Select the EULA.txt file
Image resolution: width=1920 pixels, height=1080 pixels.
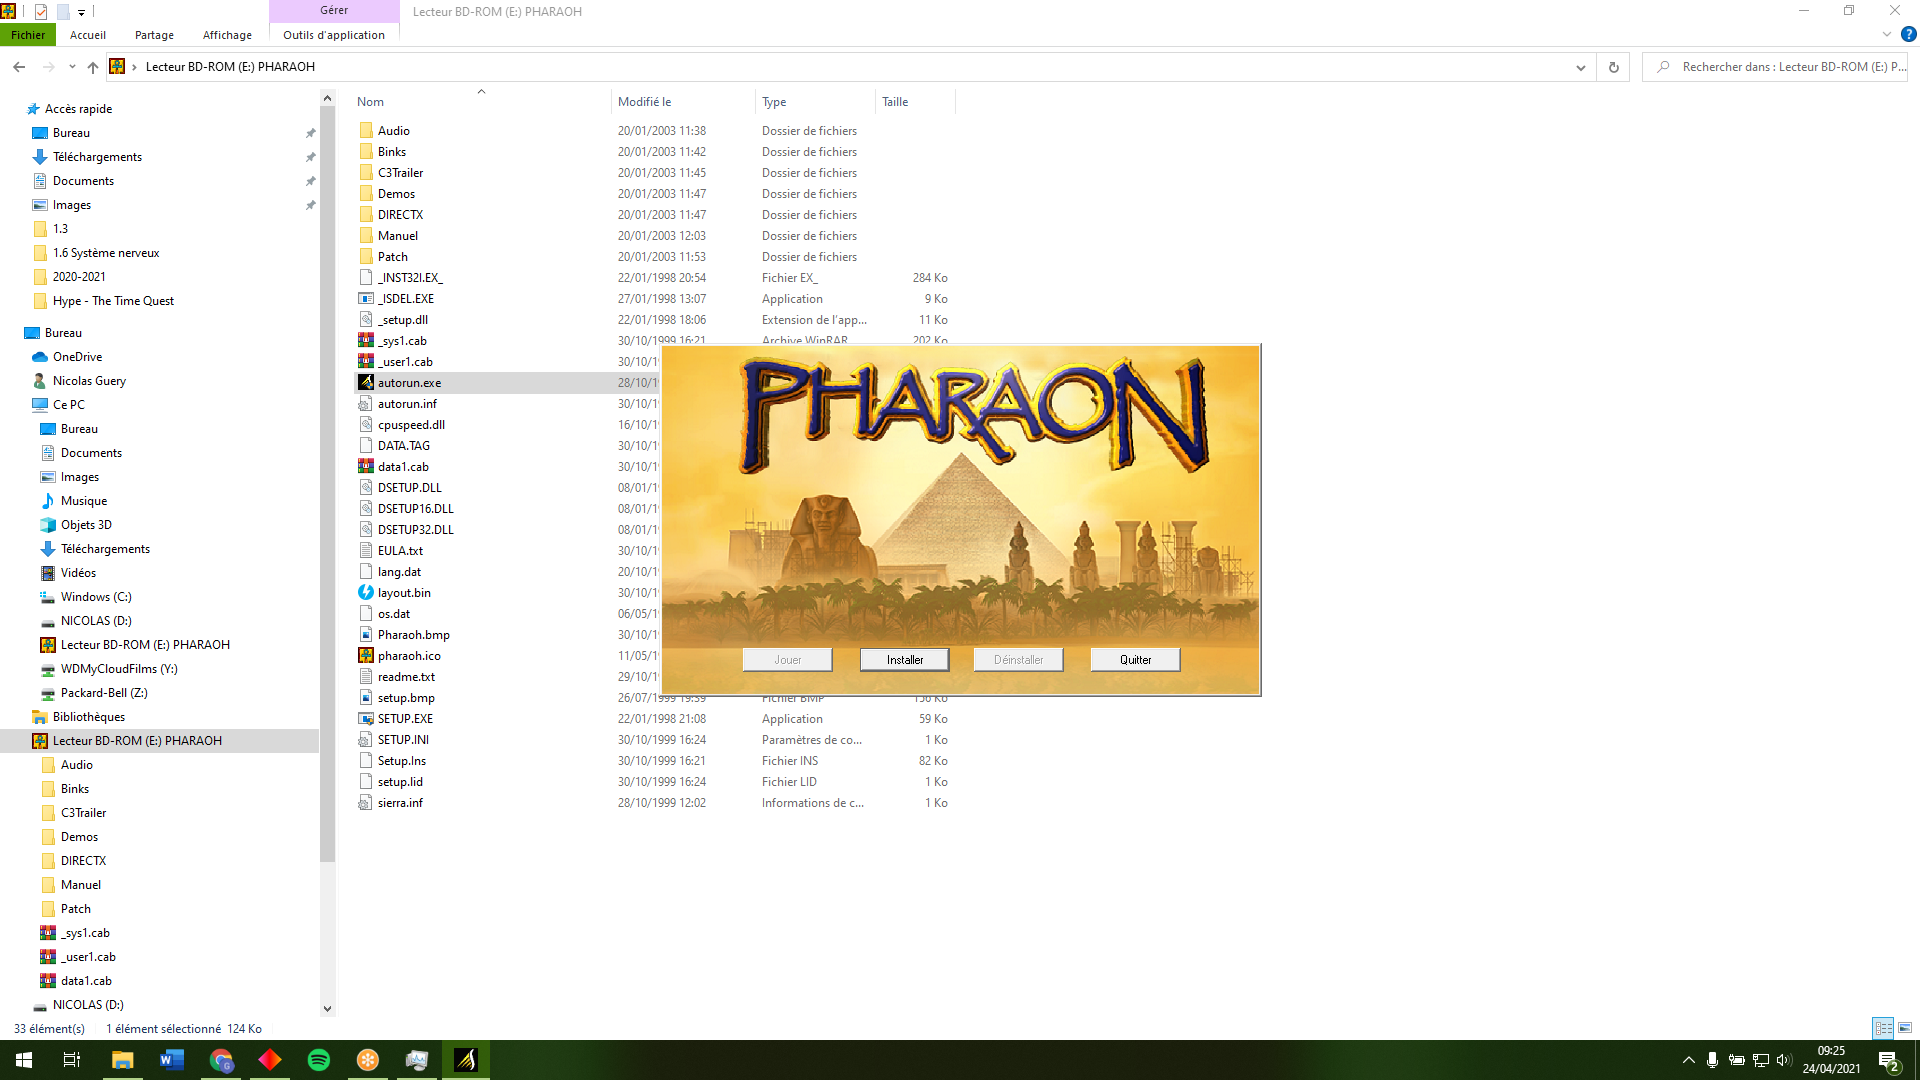click(x=400, y=551)
